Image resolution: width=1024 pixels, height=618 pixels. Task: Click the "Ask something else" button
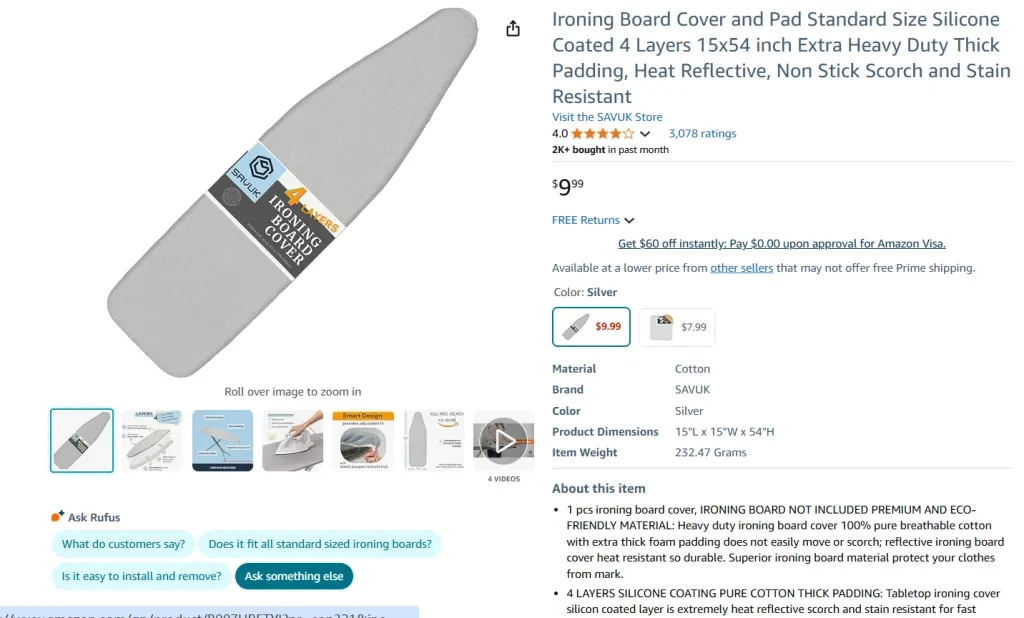(x=294, y=576)
